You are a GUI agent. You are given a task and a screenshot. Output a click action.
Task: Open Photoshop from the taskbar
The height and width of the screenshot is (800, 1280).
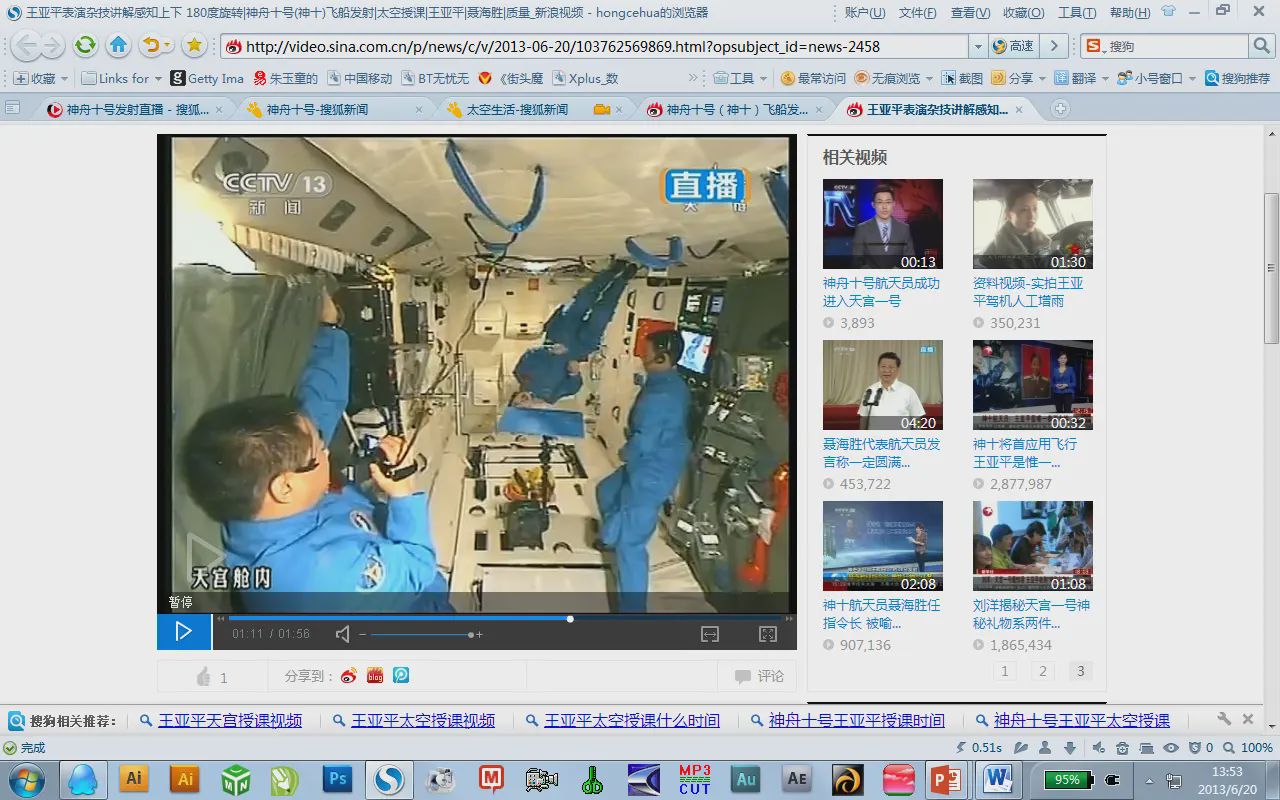[x=337, y=779]
